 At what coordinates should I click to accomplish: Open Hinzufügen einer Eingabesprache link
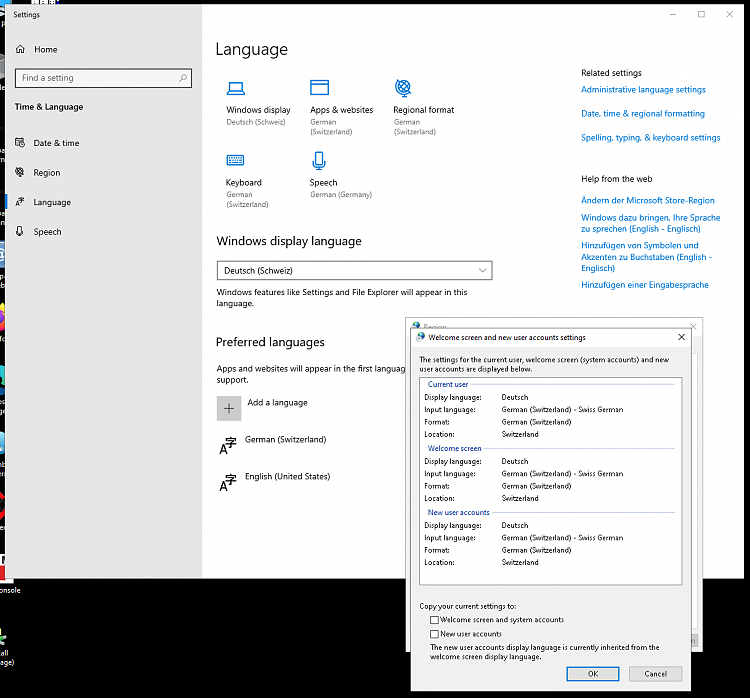coord(645,285)
